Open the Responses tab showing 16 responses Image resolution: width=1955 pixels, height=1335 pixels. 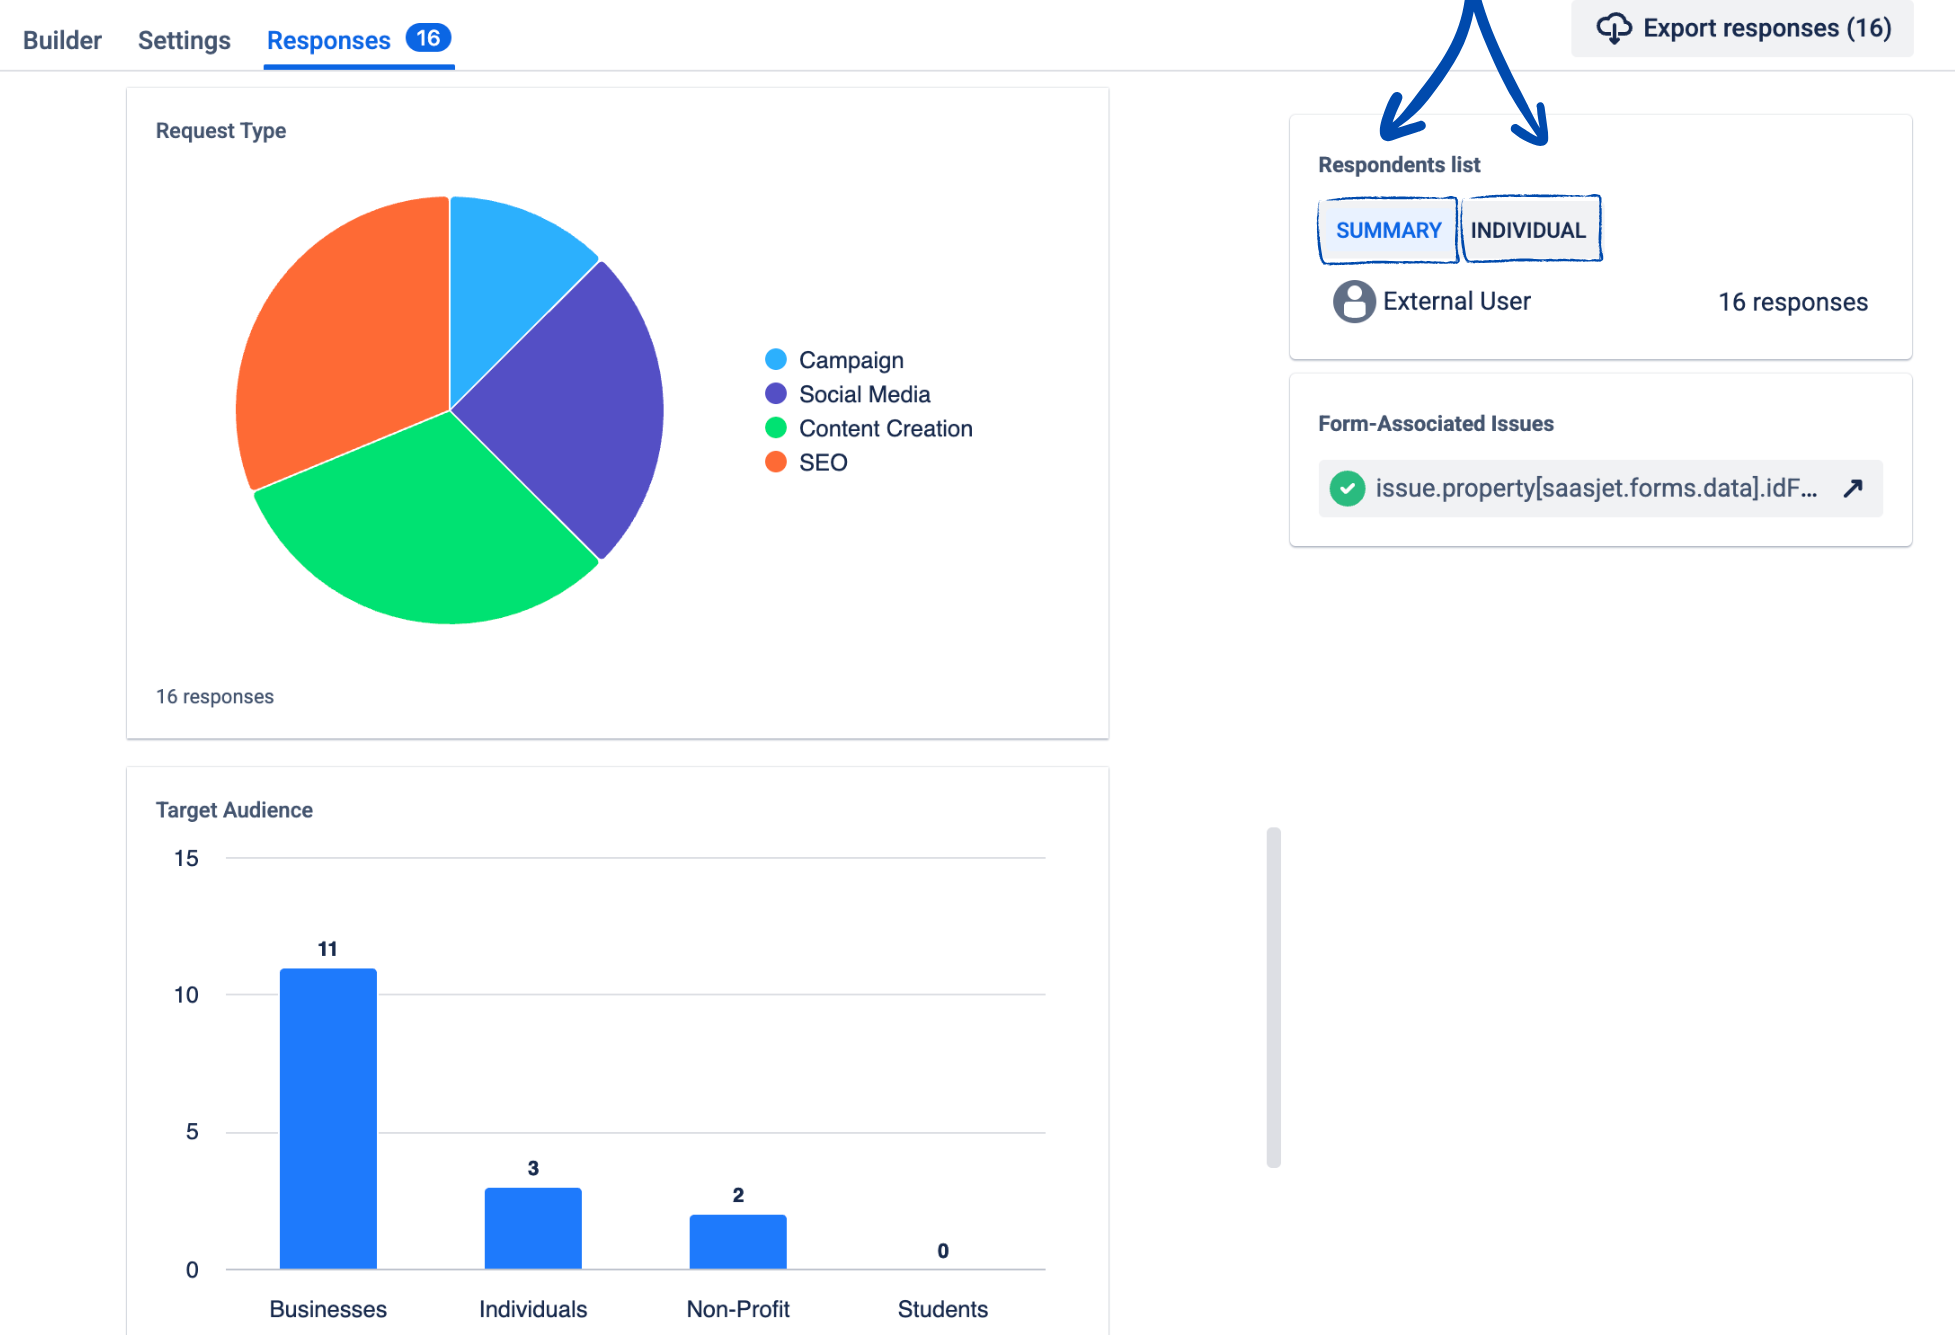[328, 40]
